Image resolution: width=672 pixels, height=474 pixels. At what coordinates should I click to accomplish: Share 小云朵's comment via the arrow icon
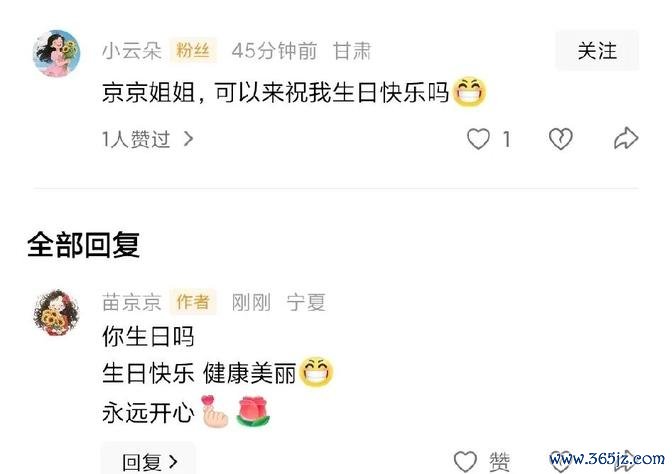click(x=626, y=138)
